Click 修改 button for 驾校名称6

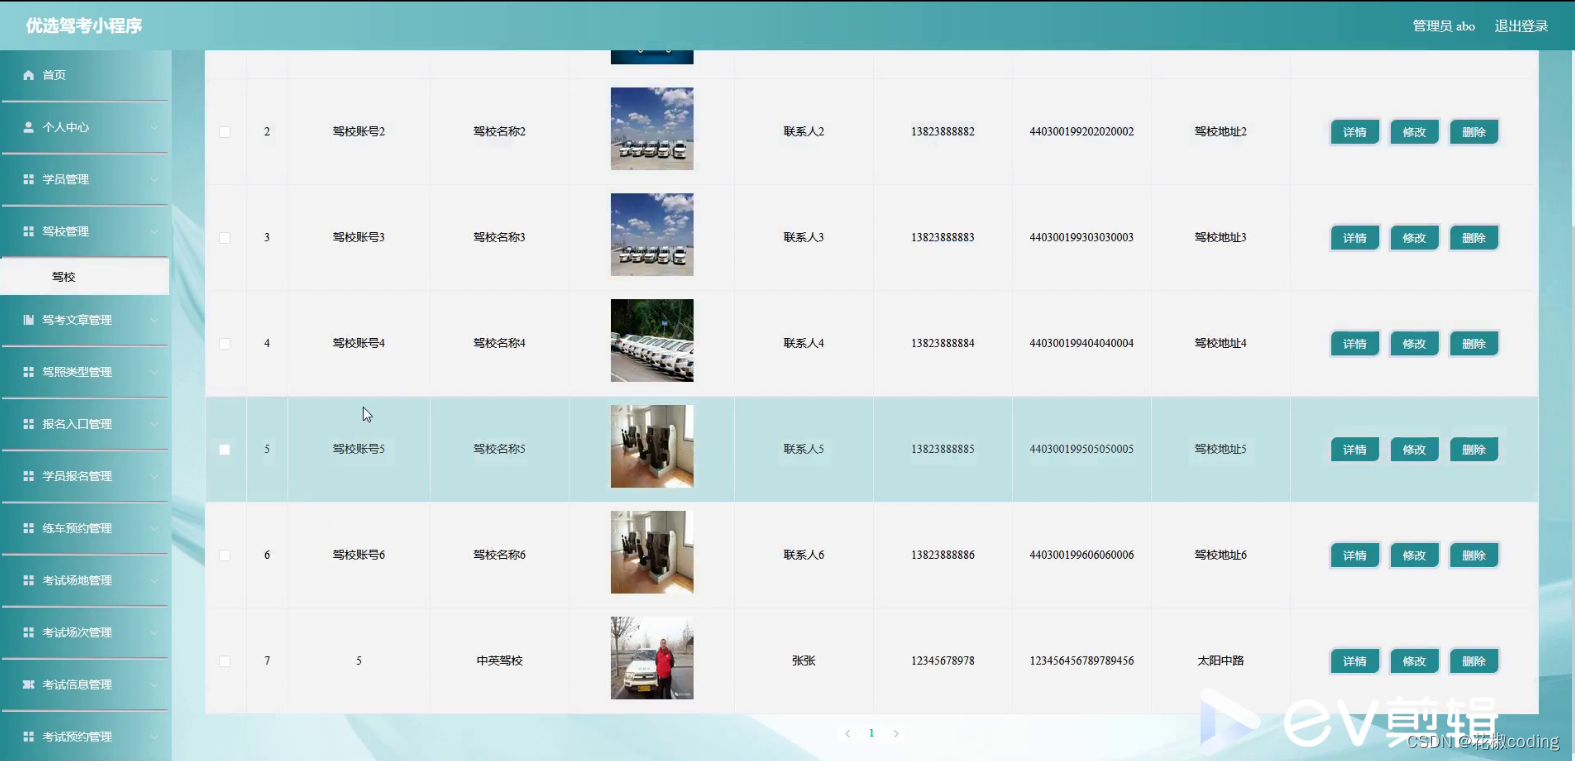[x=1414, y=556]
